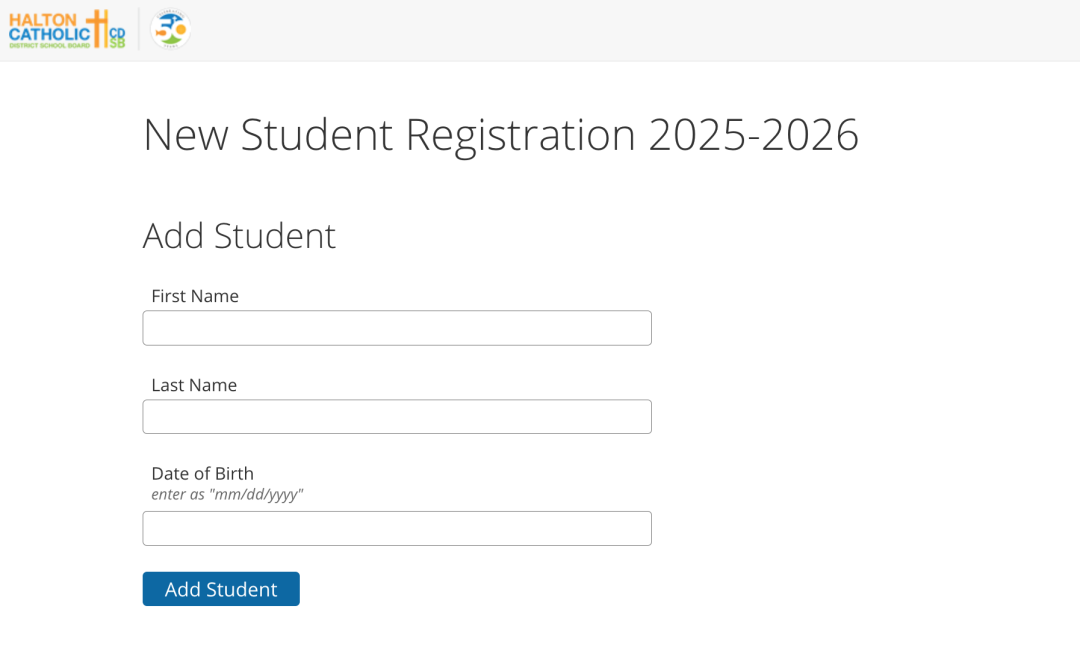Click the divider line between header logos

tap(138, 29)
